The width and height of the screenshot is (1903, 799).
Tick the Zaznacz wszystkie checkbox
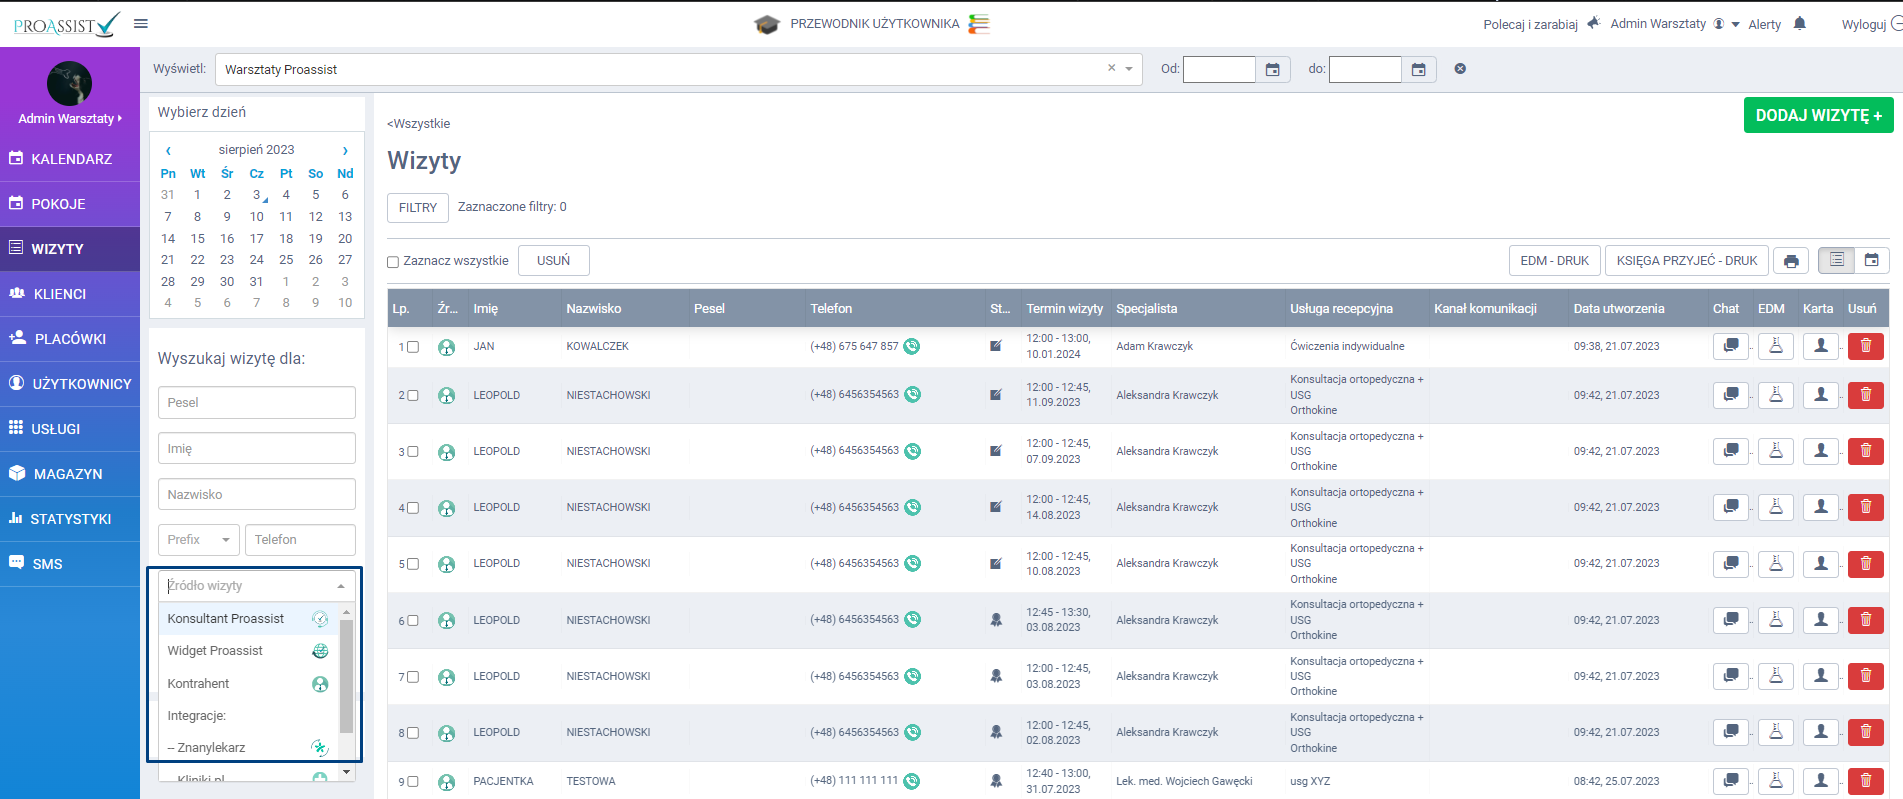[393, 262]
